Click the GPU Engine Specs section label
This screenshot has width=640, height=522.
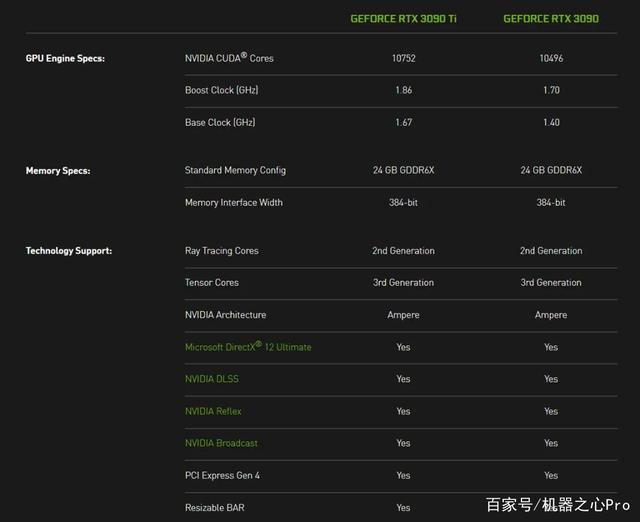tap(65, 58)
